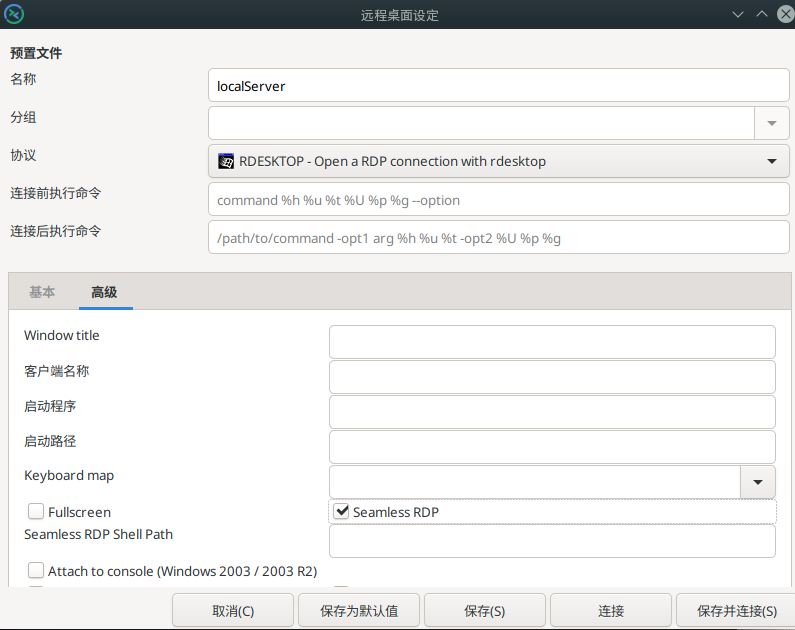795x630 pixels.
Task: Tick Attach to console checkbox
Action: (x=36, y=570)
